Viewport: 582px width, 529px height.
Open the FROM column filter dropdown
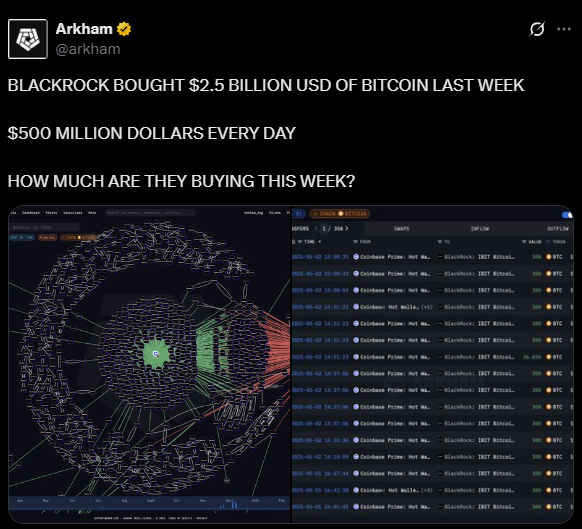pyautogui.click(x=355, y=242)
